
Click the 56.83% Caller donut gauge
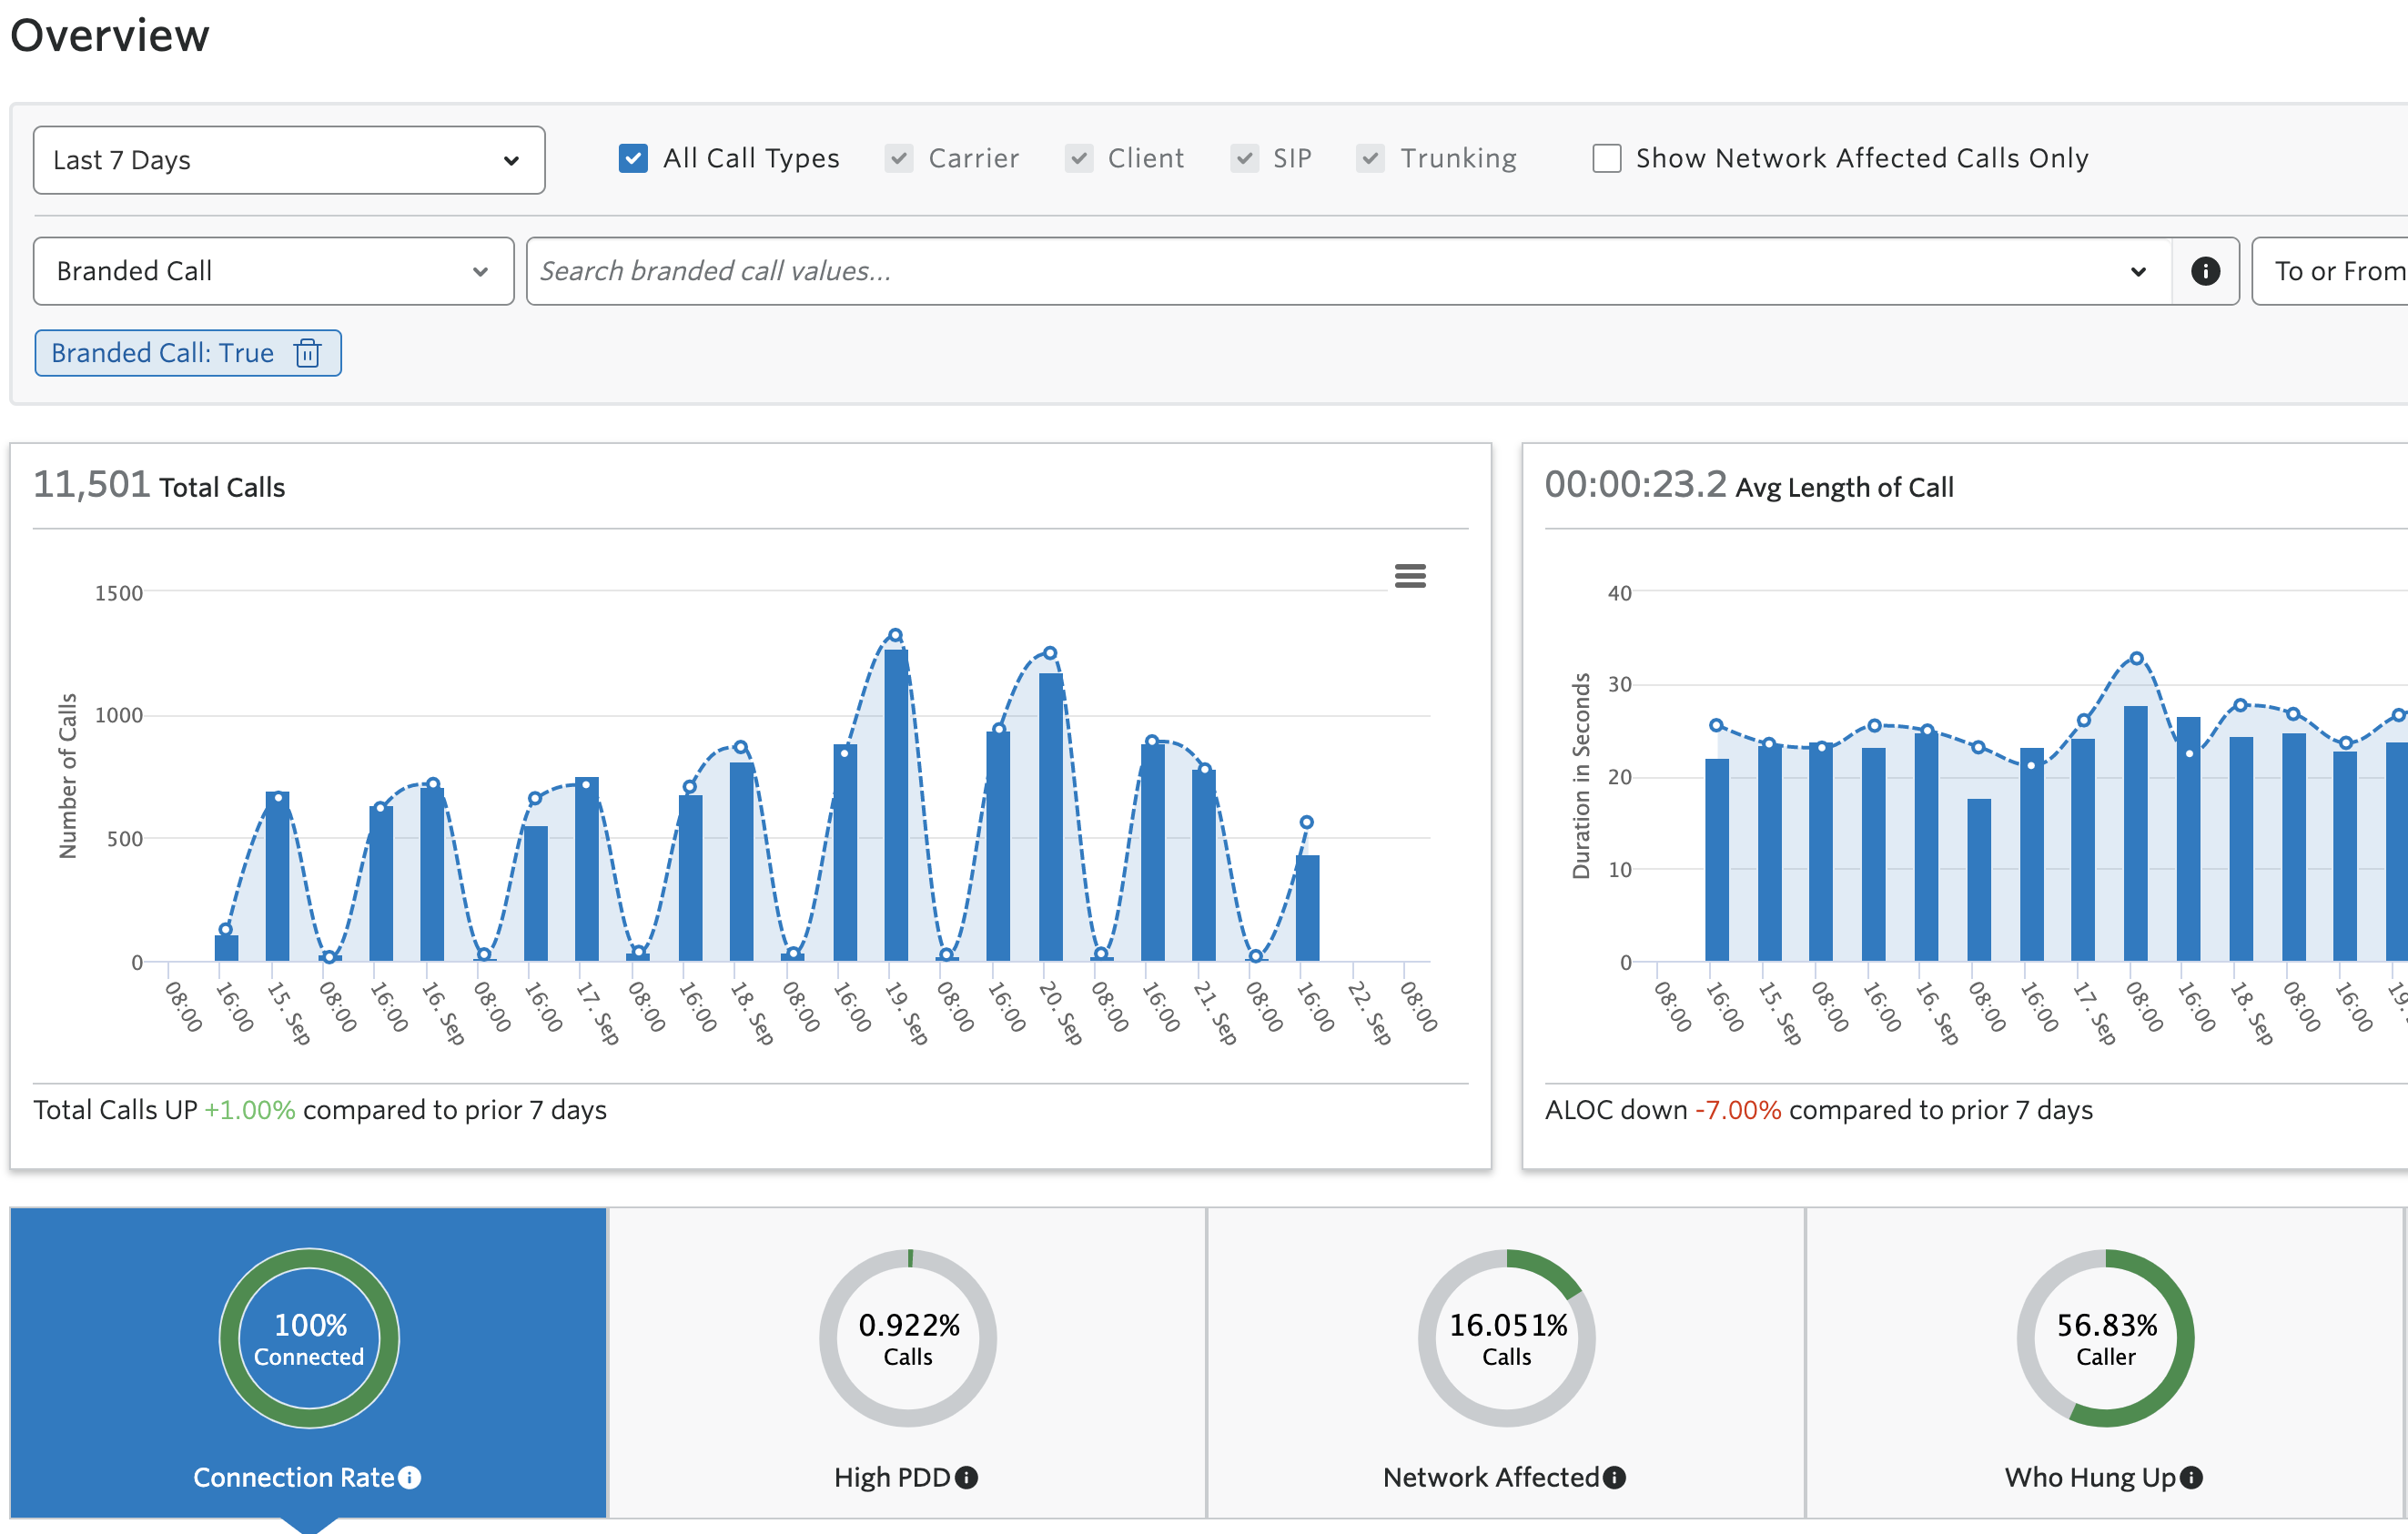tap(2106, 1338)
